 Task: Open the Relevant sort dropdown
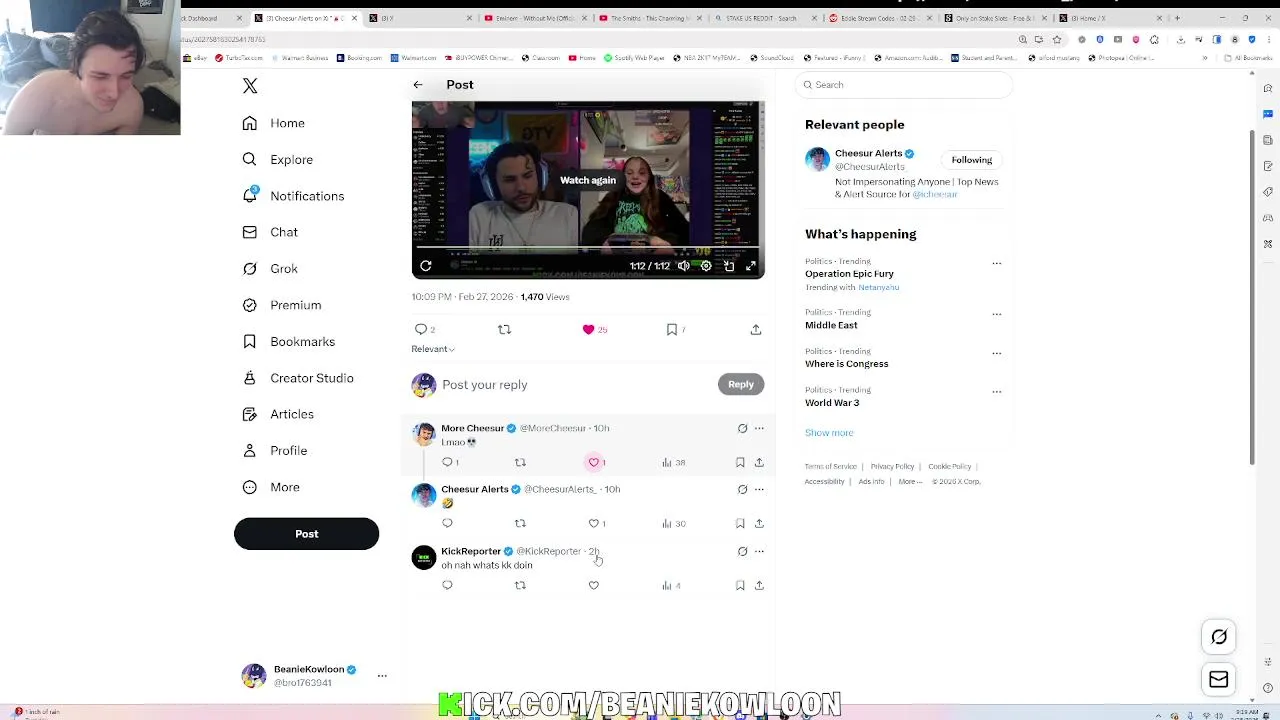pos(433,349)
